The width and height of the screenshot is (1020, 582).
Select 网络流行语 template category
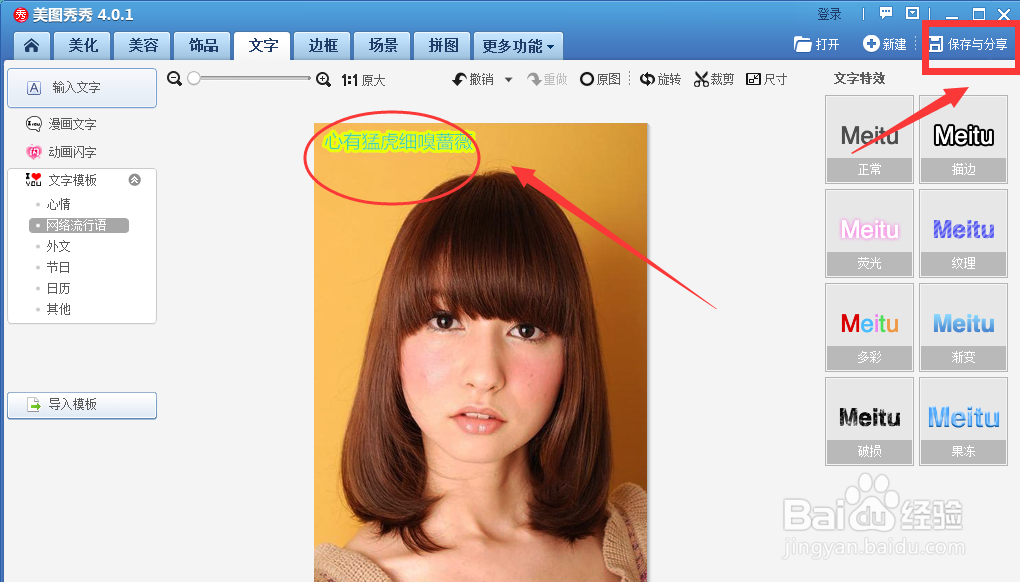pos(79,225)
